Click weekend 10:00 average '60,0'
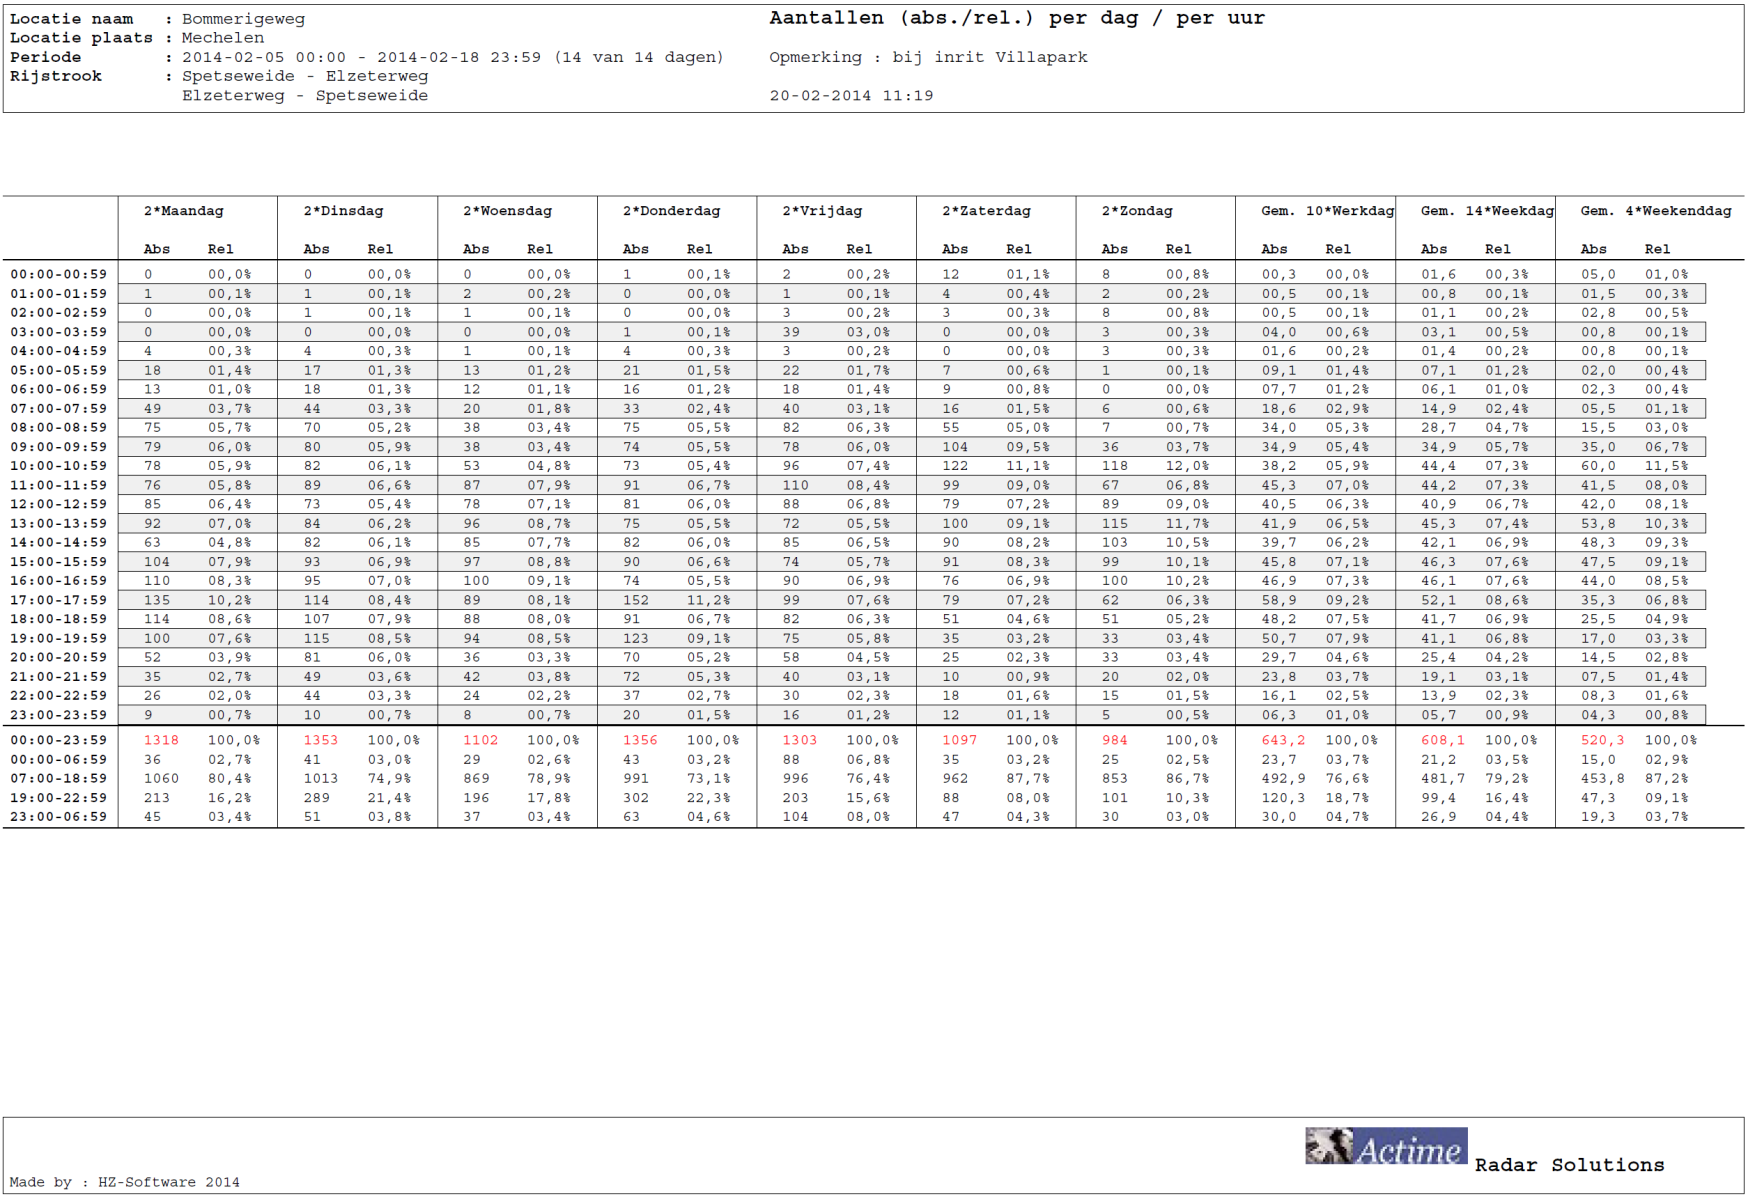The image size is (1748, 1199). click(x=1598, y=466)
